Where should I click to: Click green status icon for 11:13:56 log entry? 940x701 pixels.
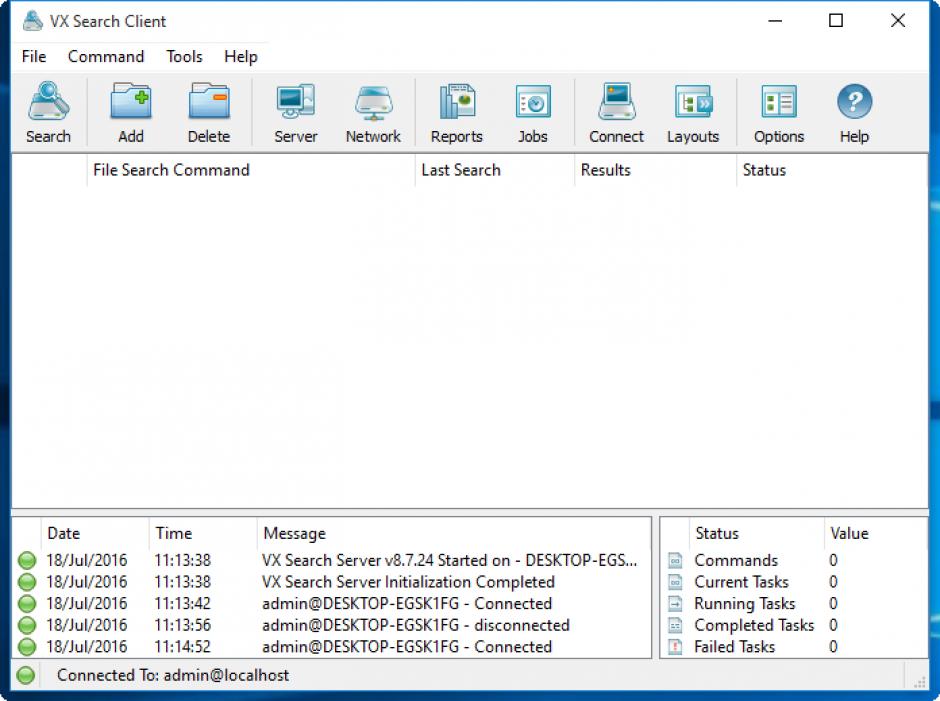point(26,625)
